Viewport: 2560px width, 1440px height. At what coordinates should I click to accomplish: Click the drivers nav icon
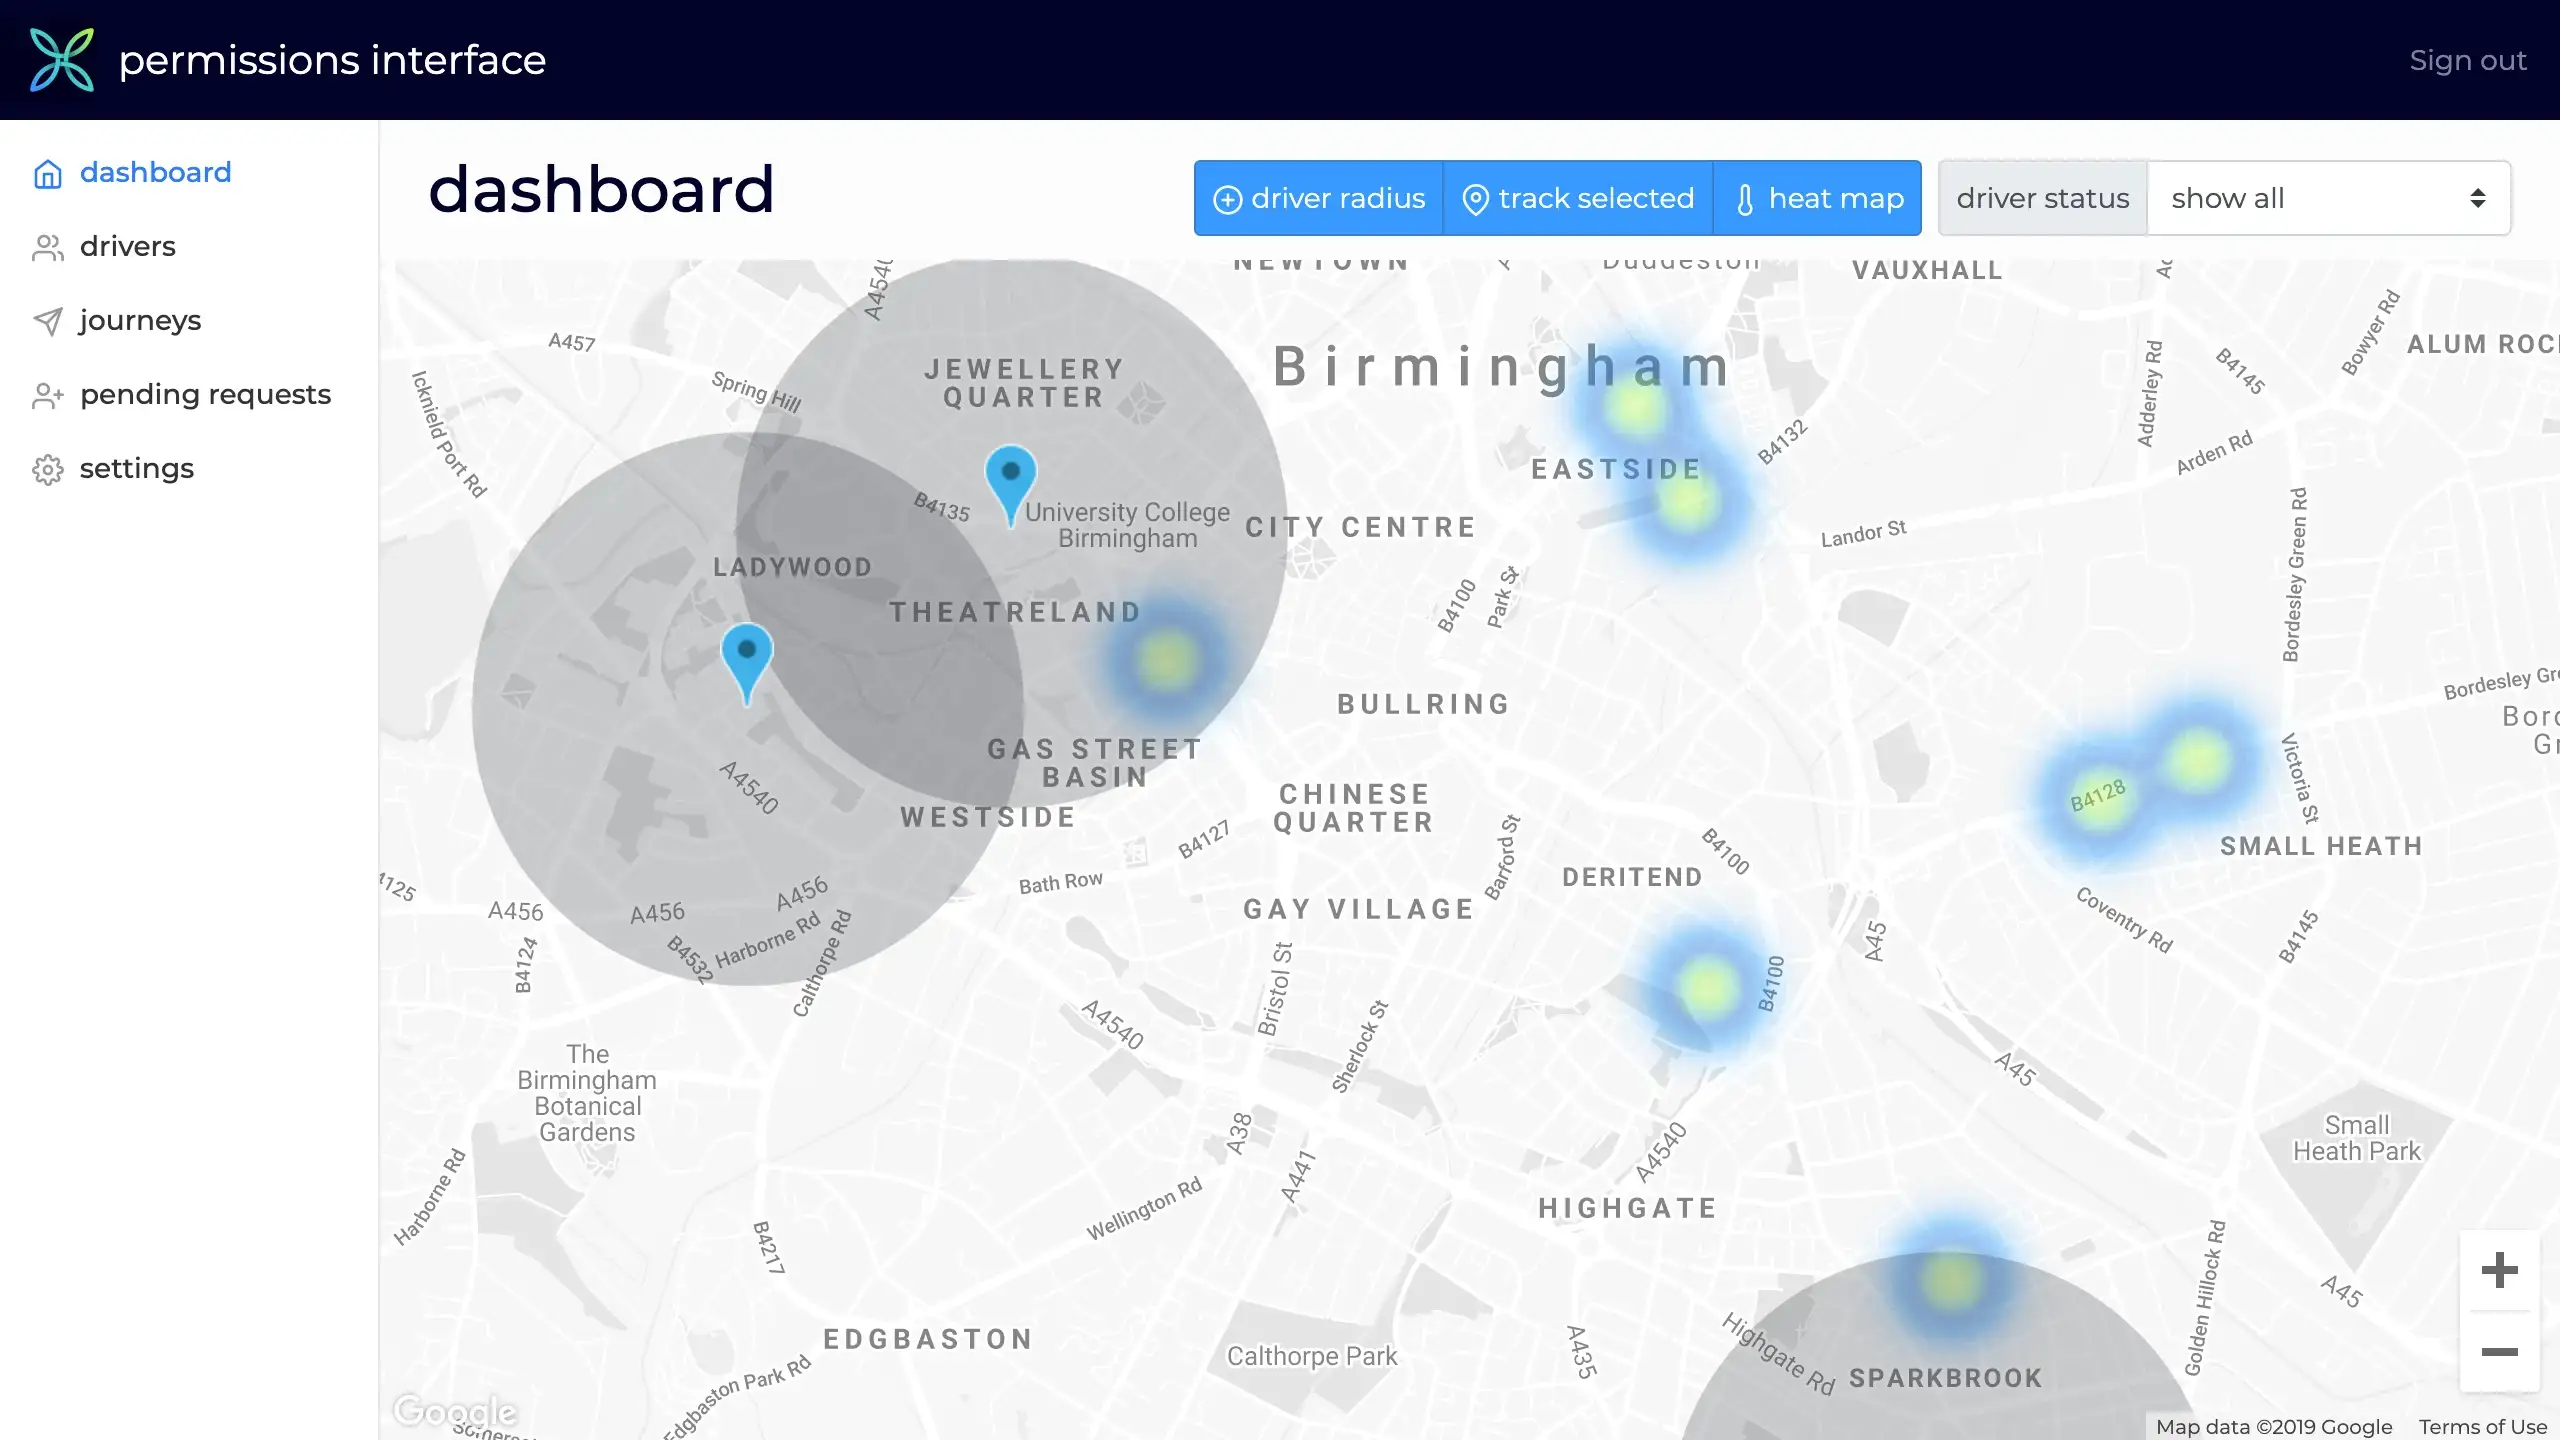[47, 246]
